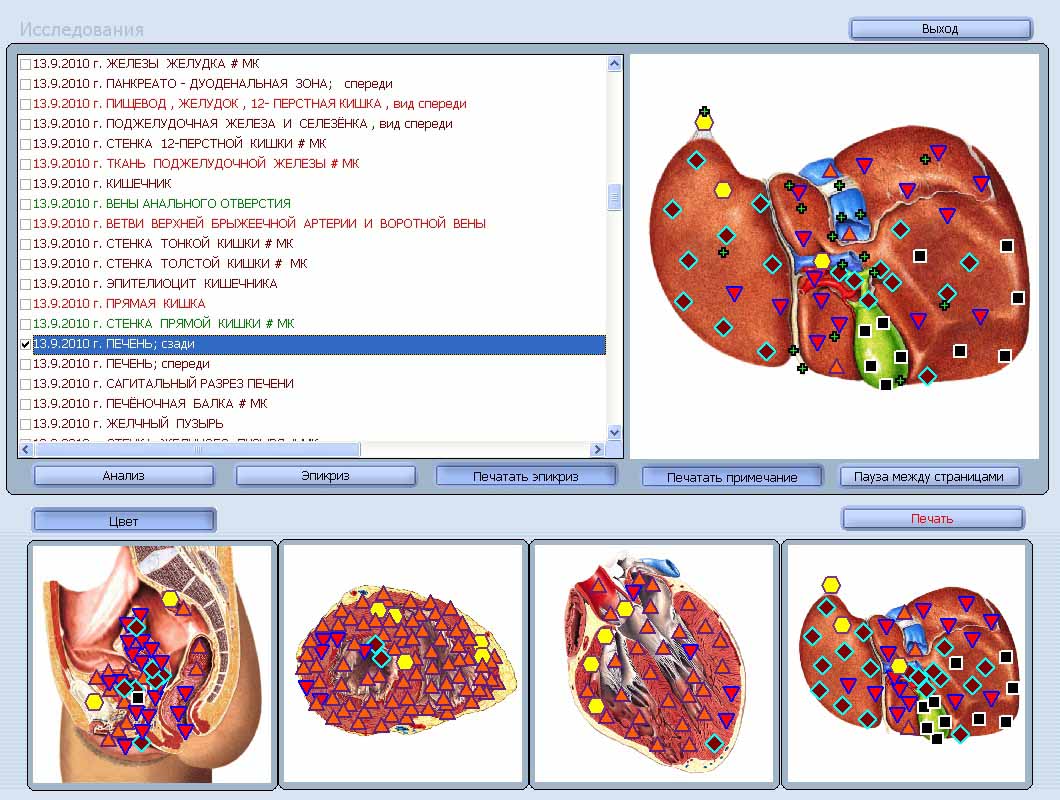Open the liver thumbnail in the bottom row
Viewport: 1060px width, 800px height.
(906, 663)
